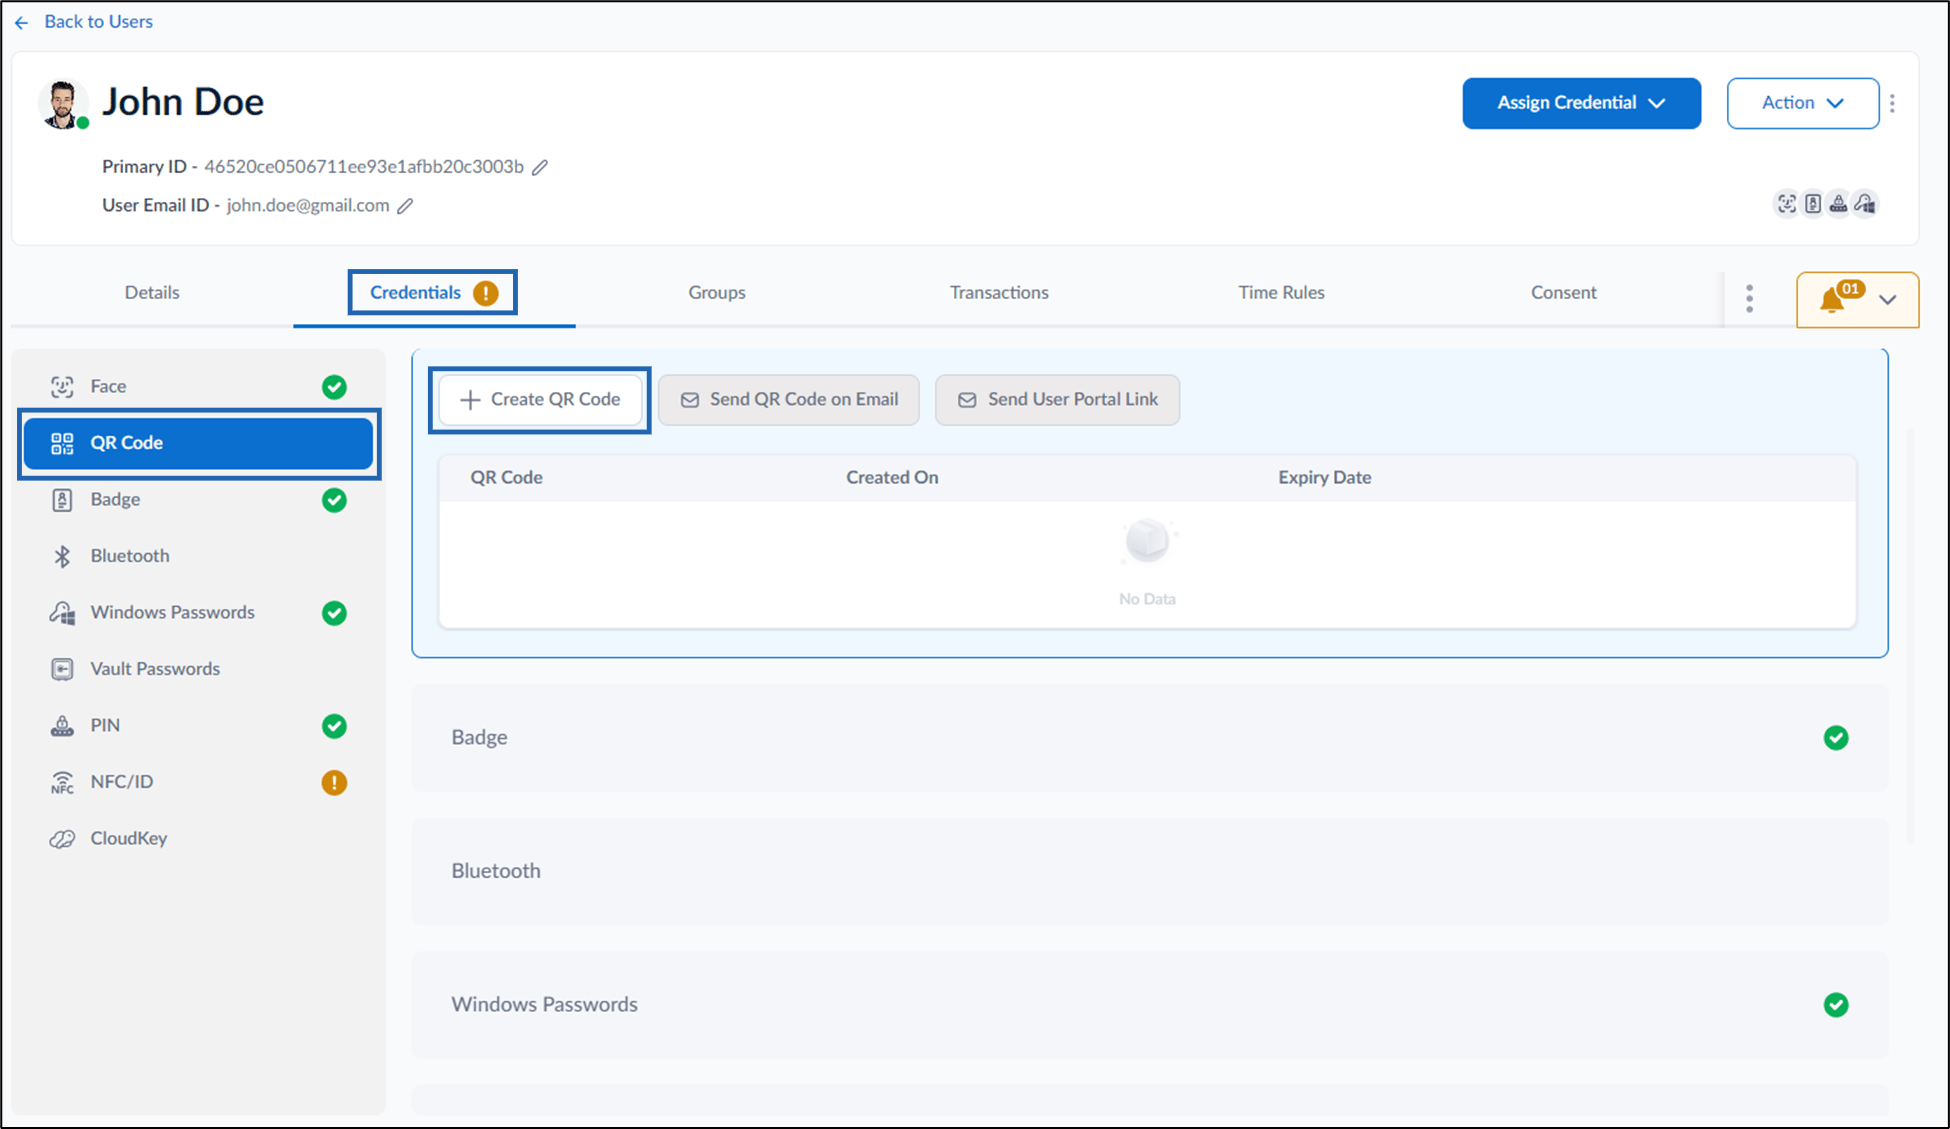The width and height of the screenshot is (1950, 1129).
Task: Select CloudKey in credentials sidebar
Action: [198, 838]
